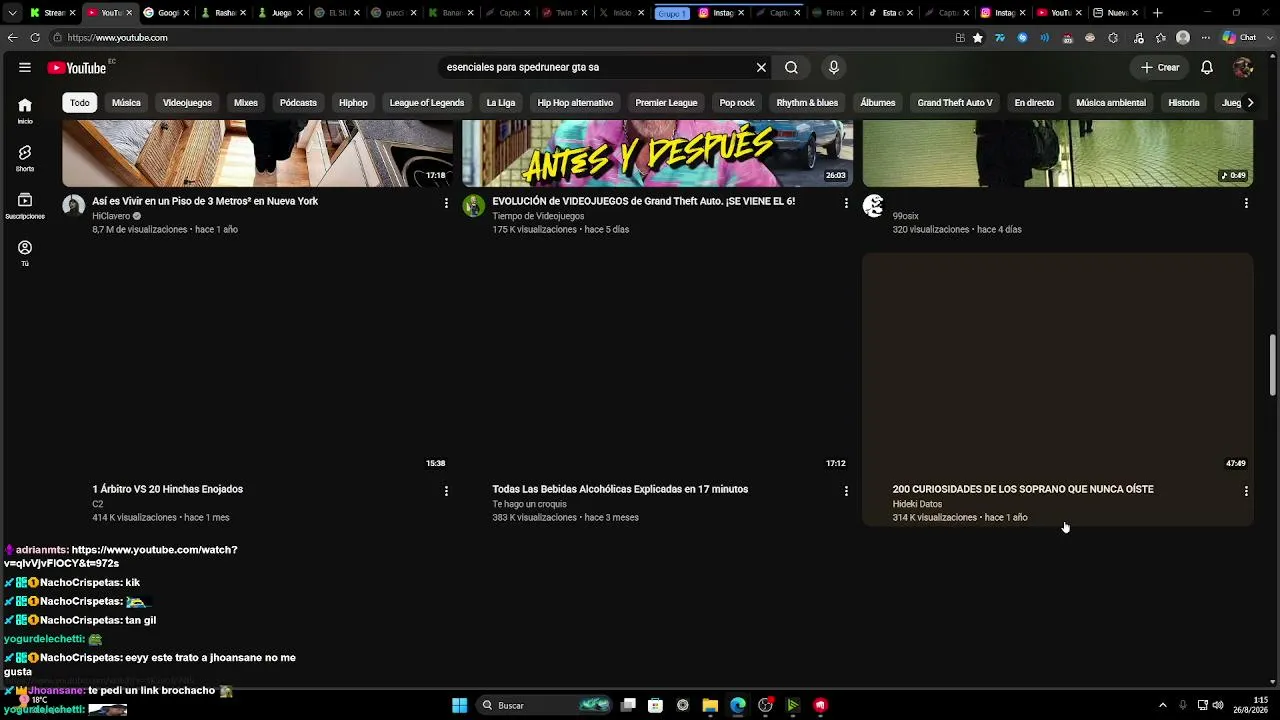Open the volume control in system tray
Image resolution: width=1280 pixels, height=720 pixels.
1218,705
